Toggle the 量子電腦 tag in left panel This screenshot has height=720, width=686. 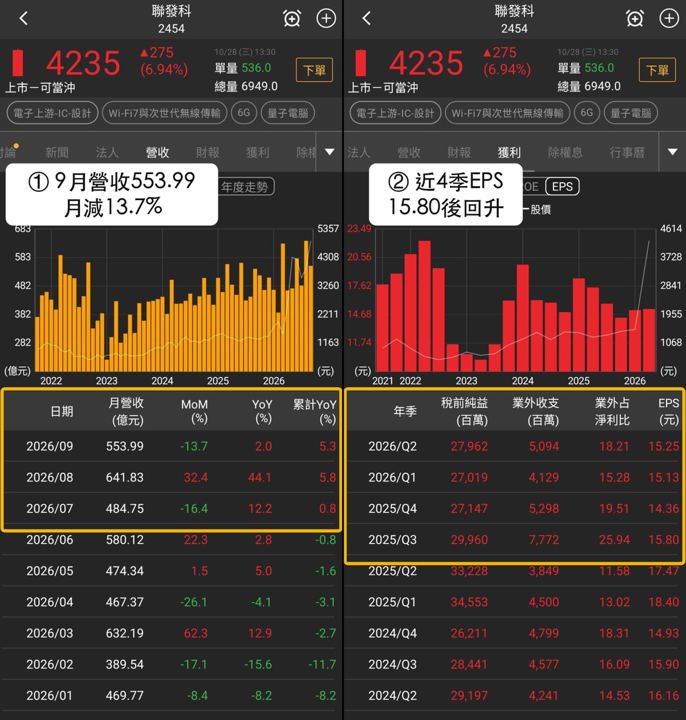tap(288, 113)
